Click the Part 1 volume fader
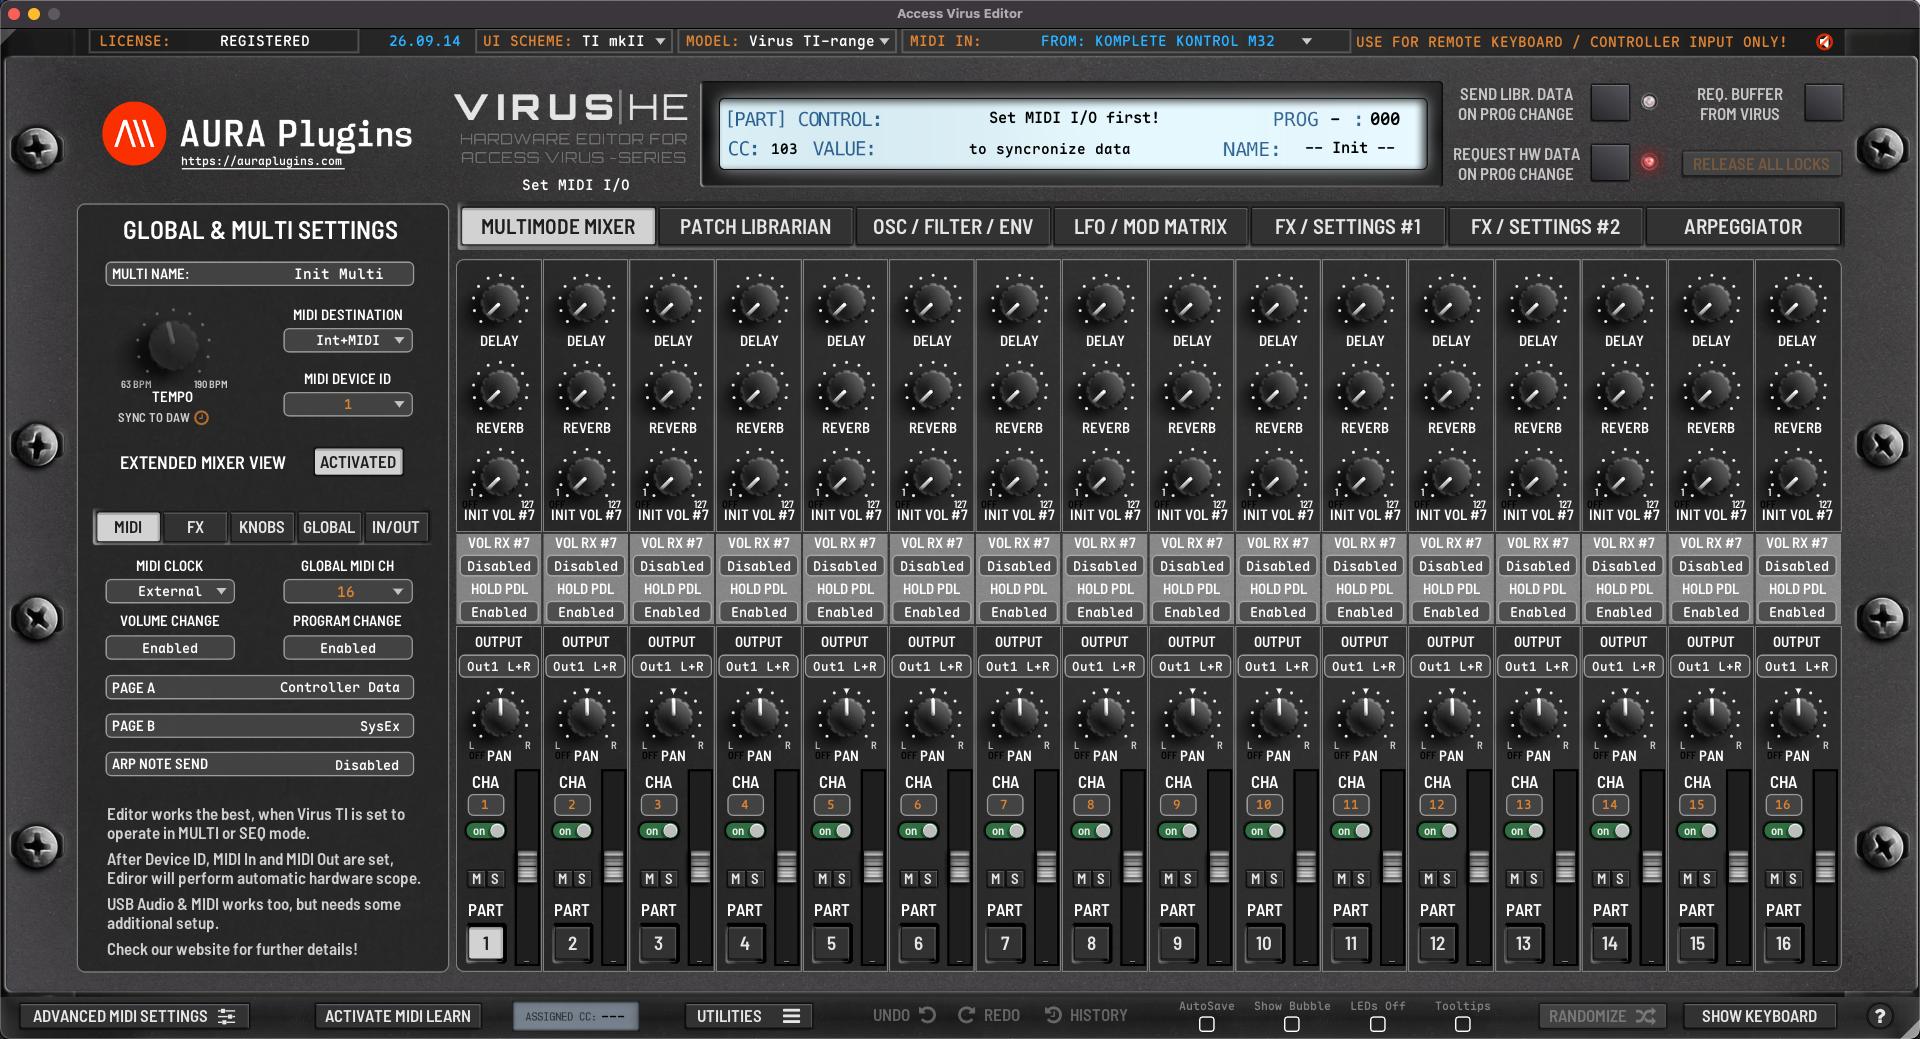1920x1039 pixels. 527,866
